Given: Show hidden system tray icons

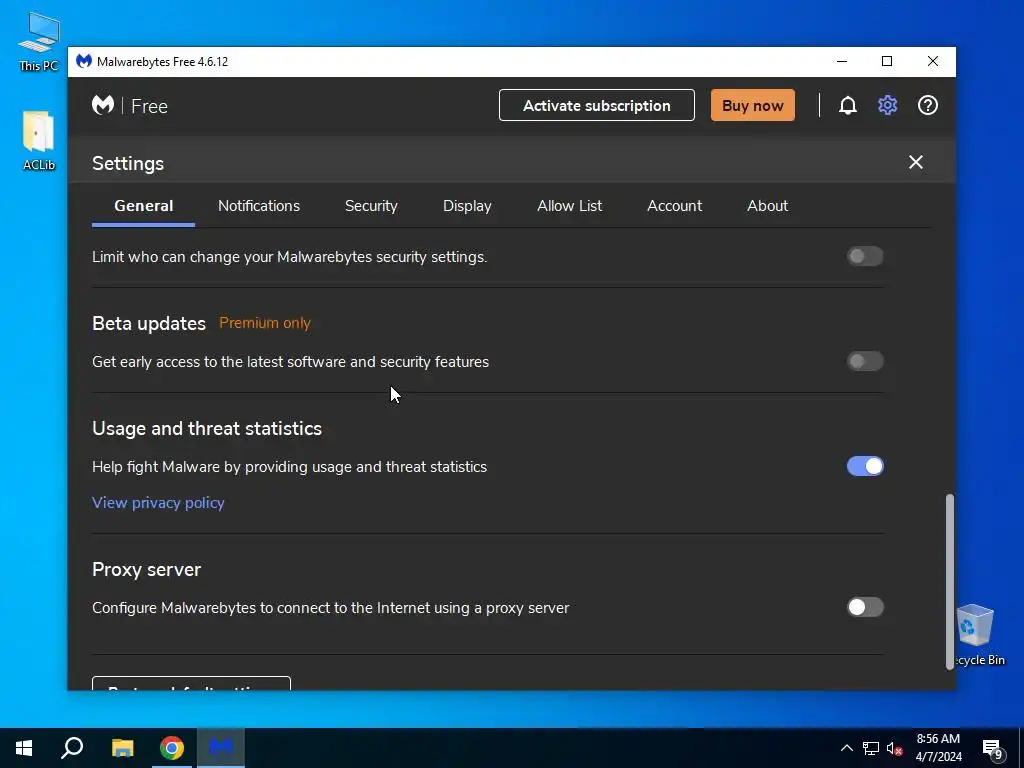Looking at the screenshot, I should [846, 748].
